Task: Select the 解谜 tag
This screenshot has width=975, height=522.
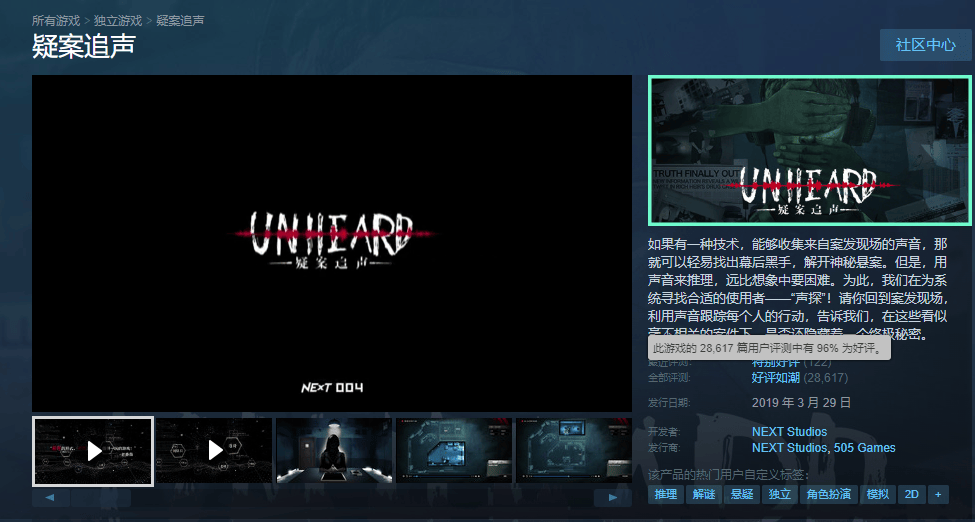Action: [703, 494]
